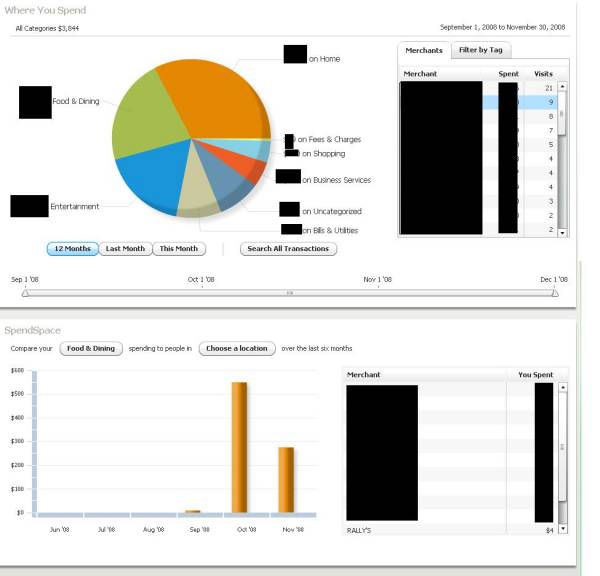Click scroll down arrow in SpendSpace merchant table

562,528
